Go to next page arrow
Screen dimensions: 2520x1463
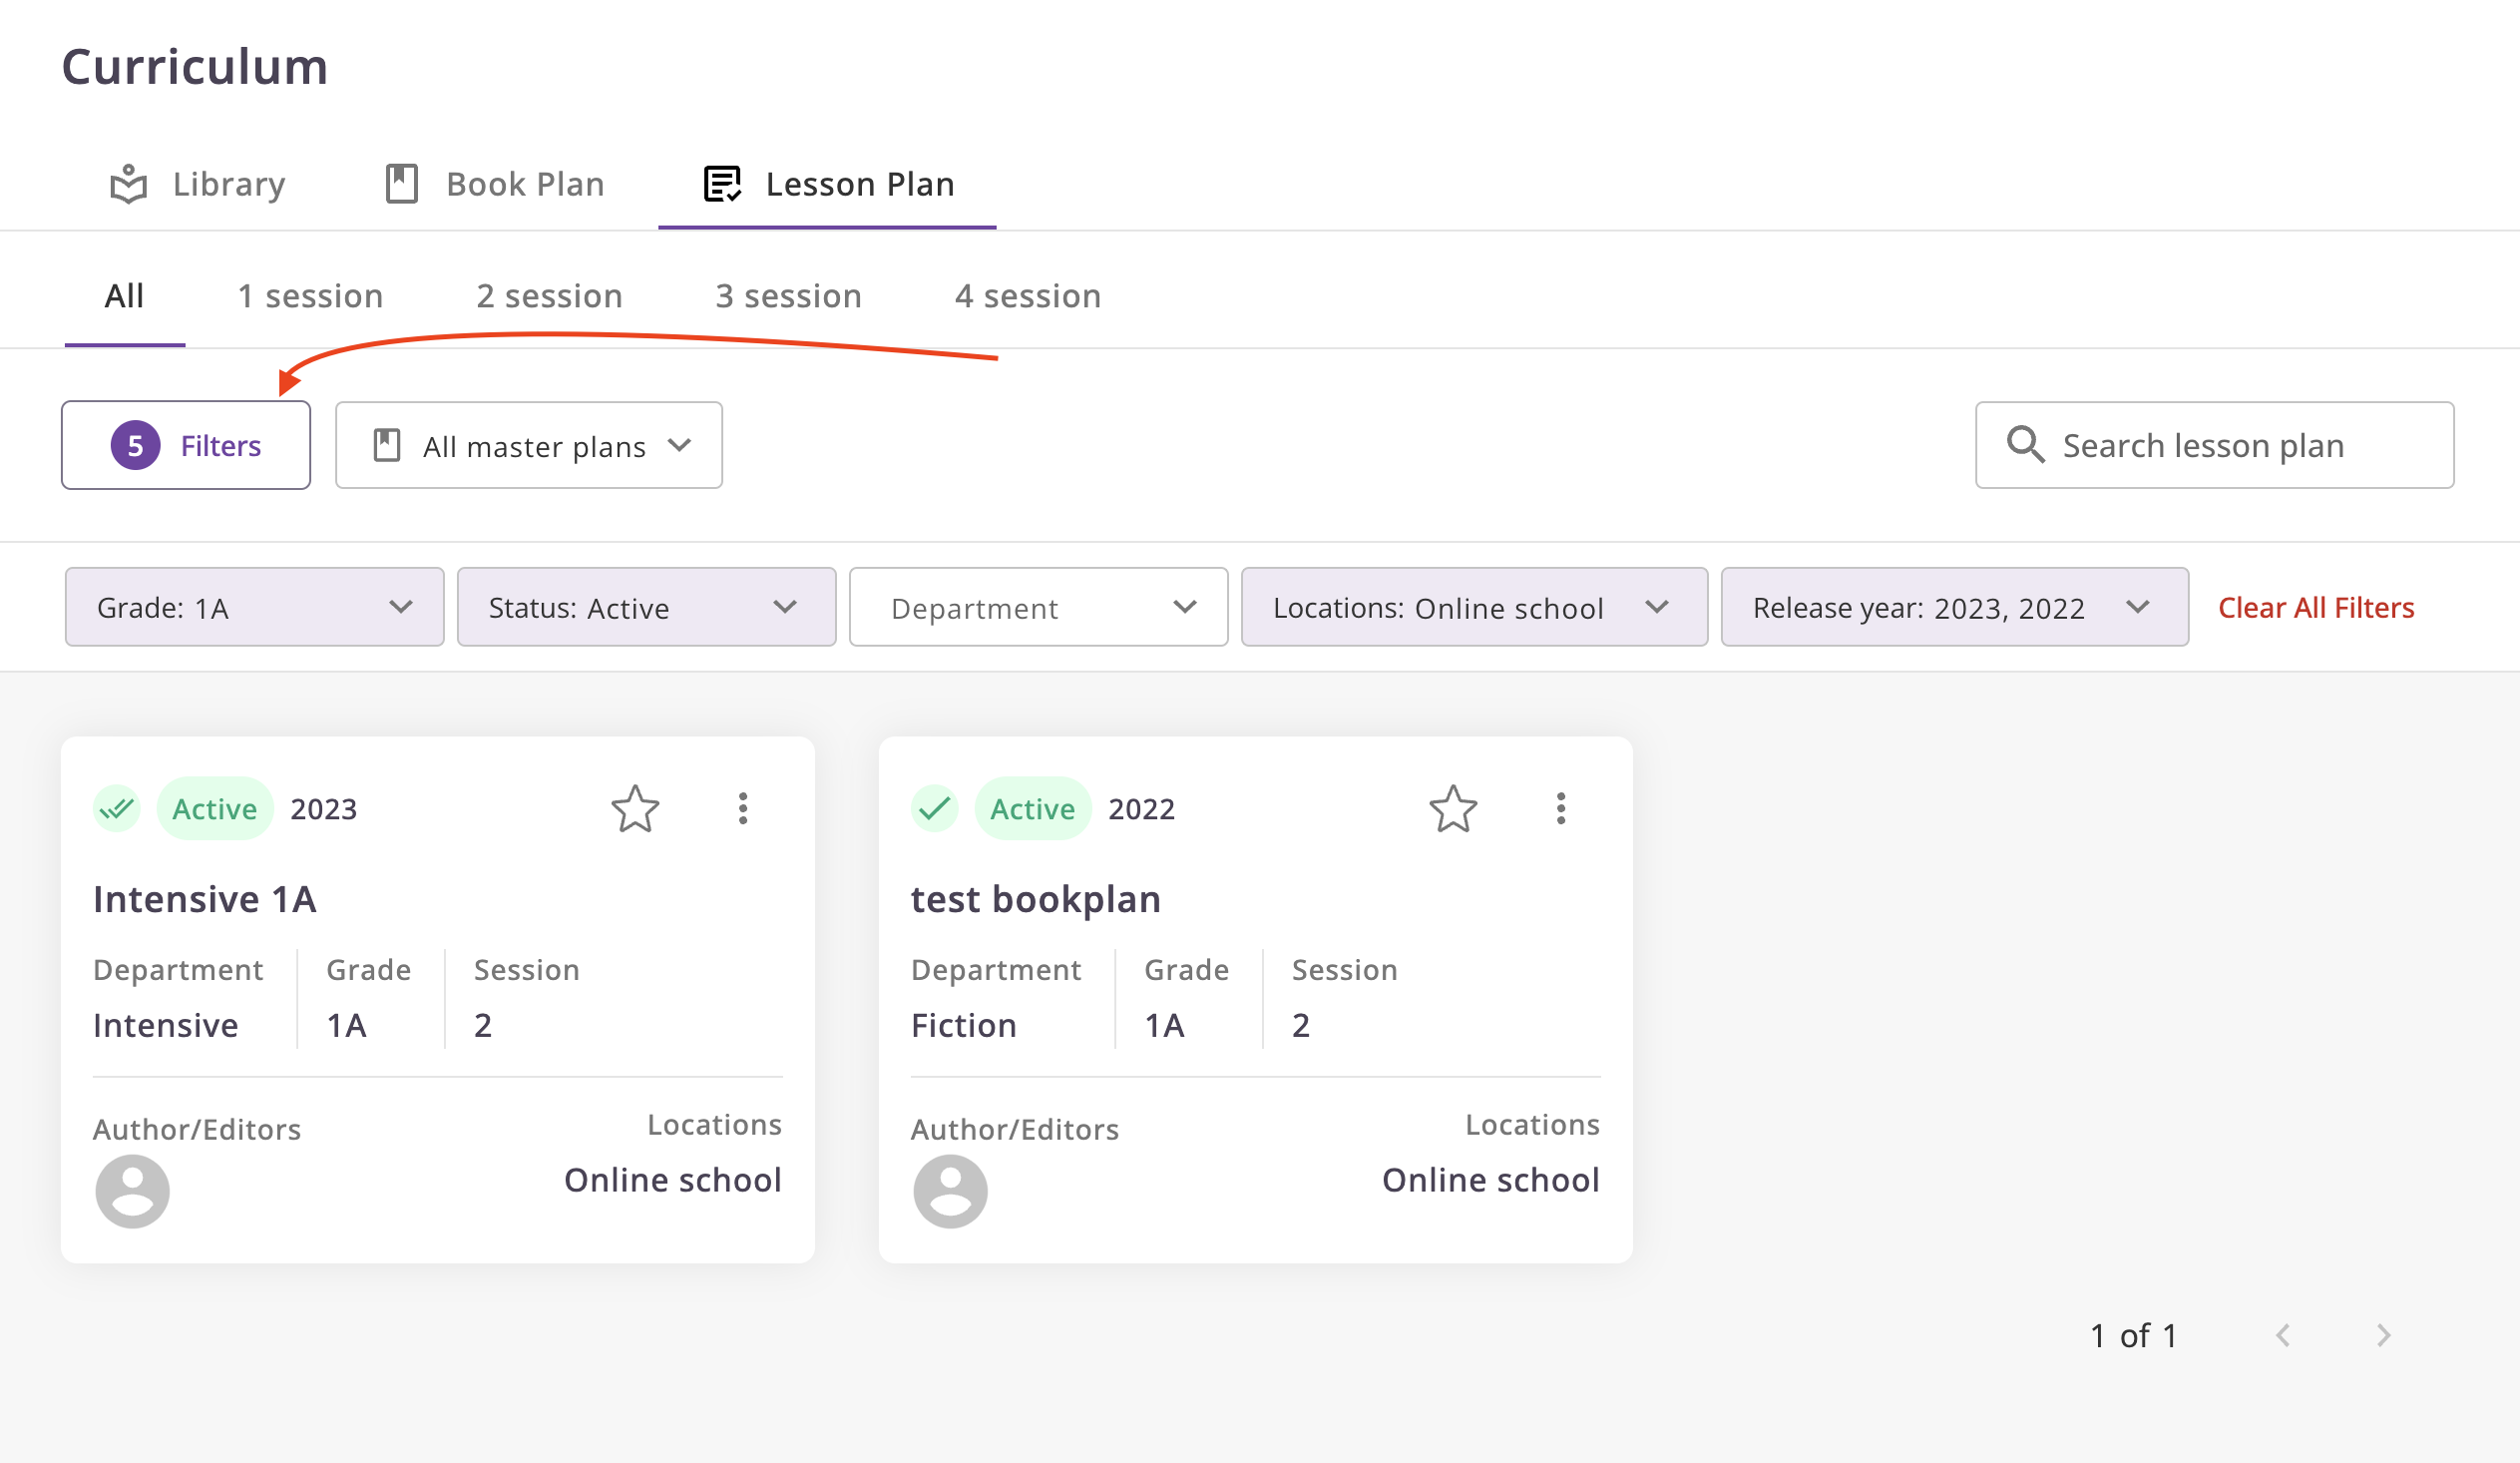coord(2384,1335)
